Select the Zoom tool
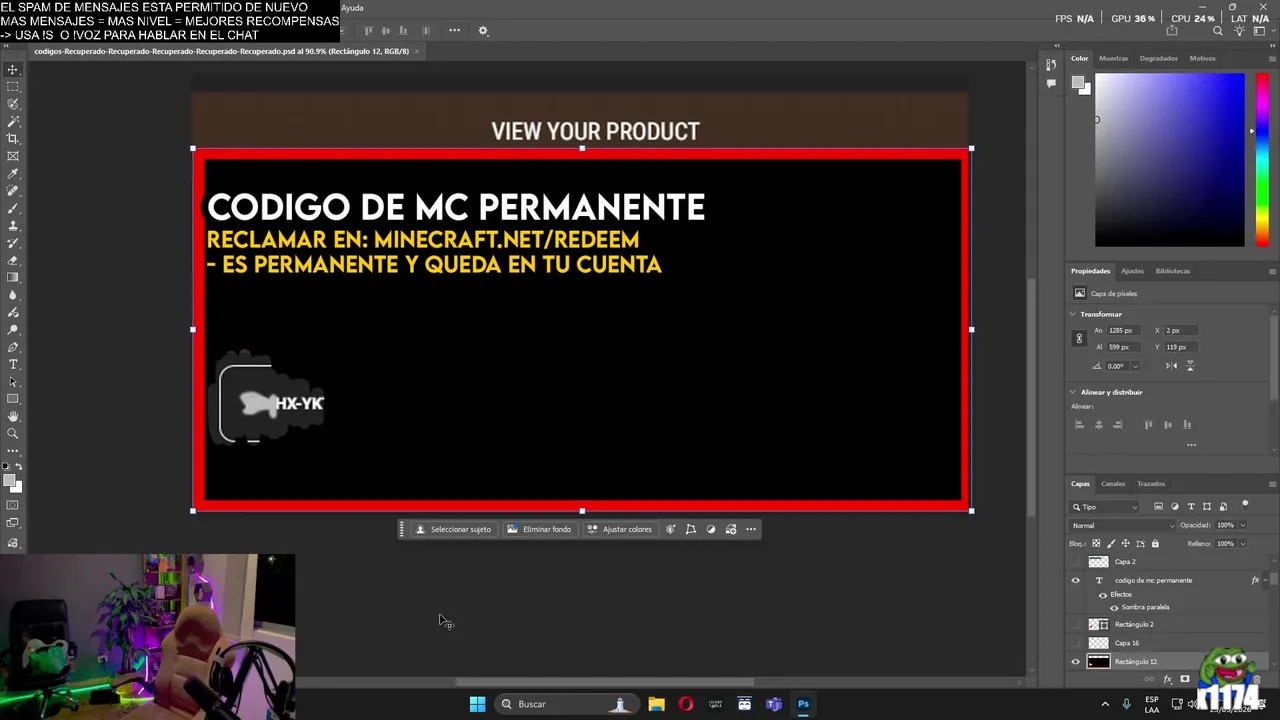The image size is (1280, 720). pos(13,433)
